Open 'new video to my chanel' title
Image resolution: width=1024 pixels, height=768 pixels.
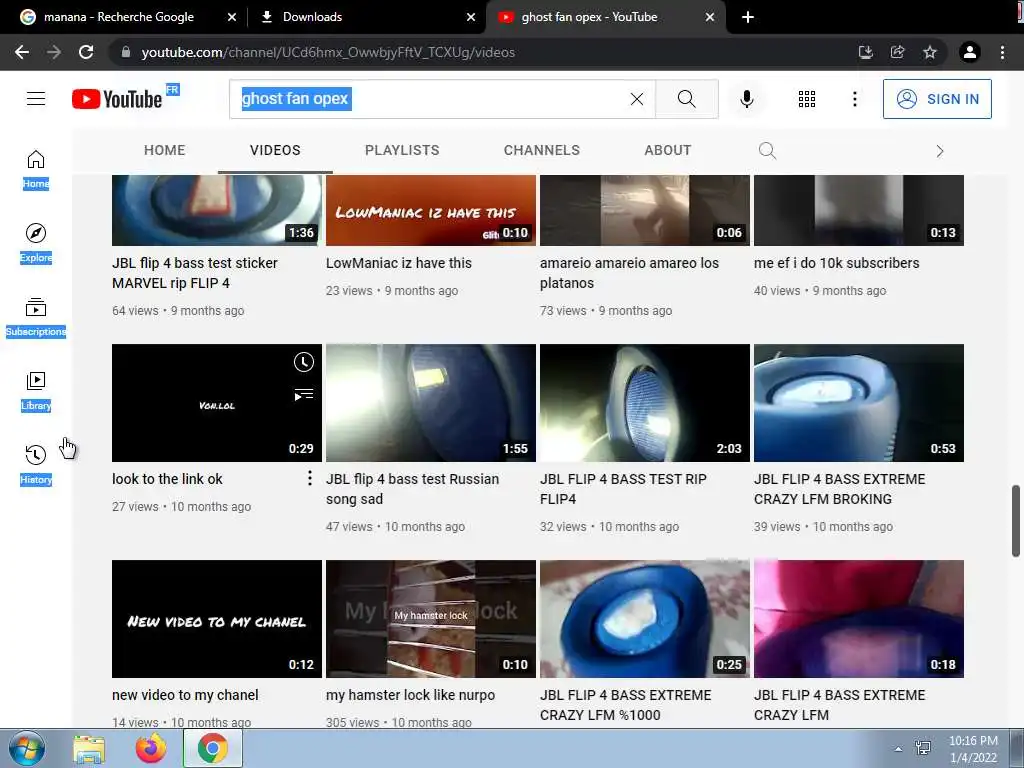click(185, 695)
